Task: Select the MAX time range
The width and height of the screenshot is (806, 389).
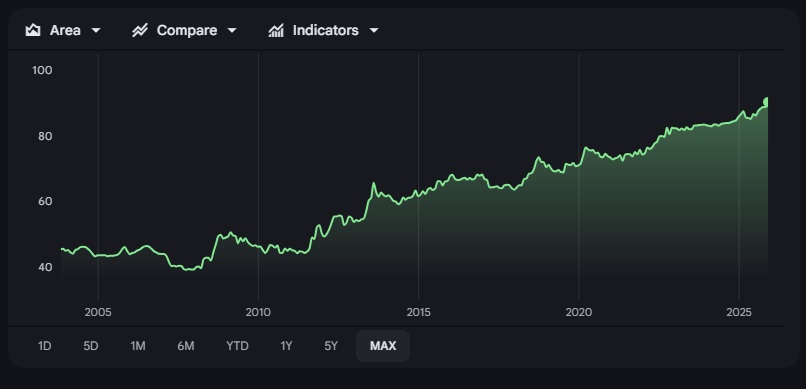Action: (x=383, y=346)
